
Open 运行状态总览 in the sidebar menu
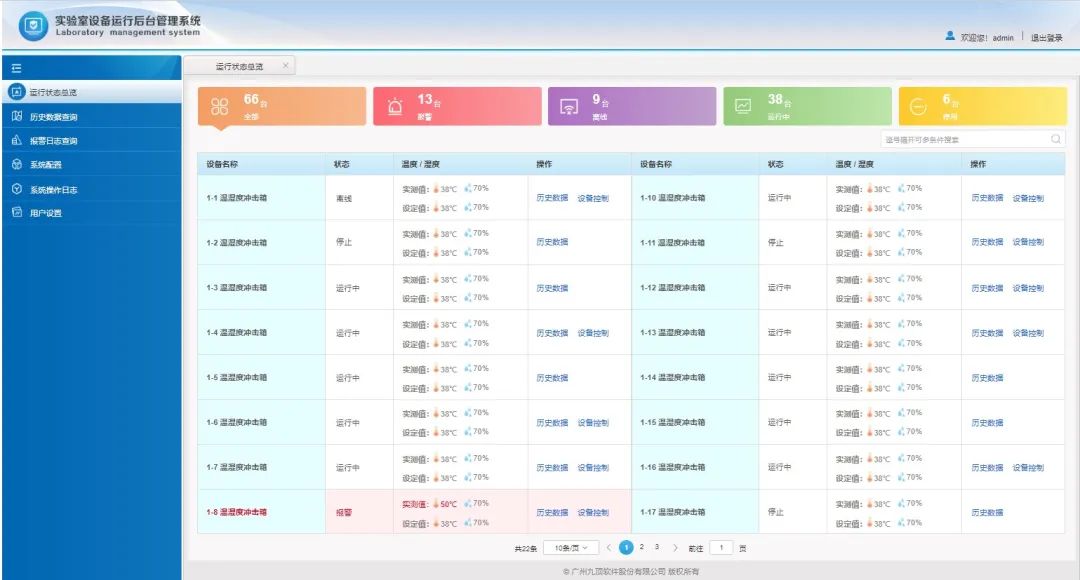click(x=53, y=92)
